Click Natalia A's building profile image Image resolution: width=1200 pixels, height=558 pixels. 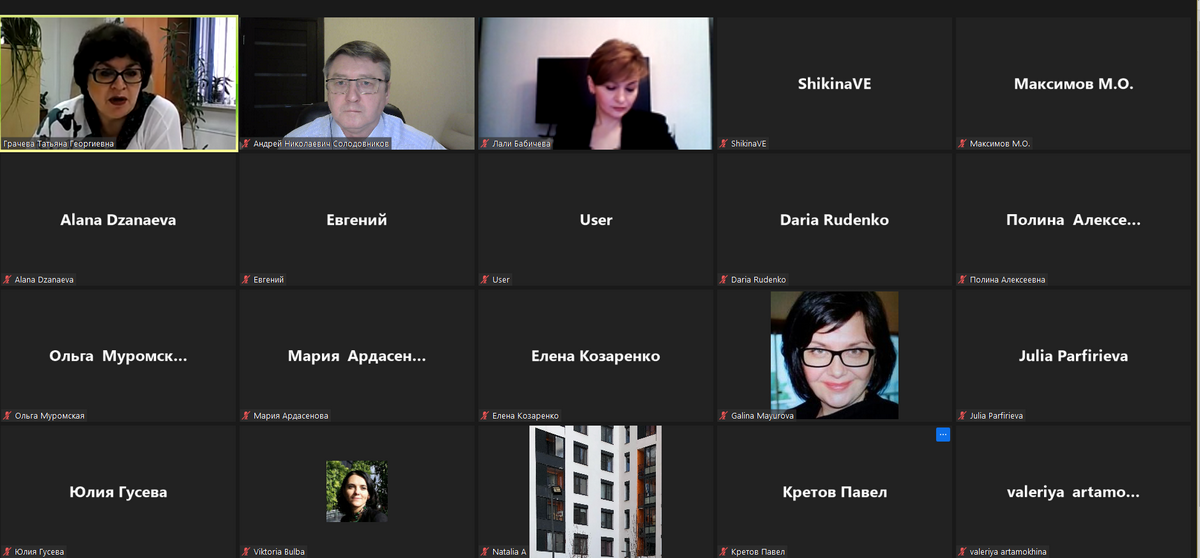596,491
